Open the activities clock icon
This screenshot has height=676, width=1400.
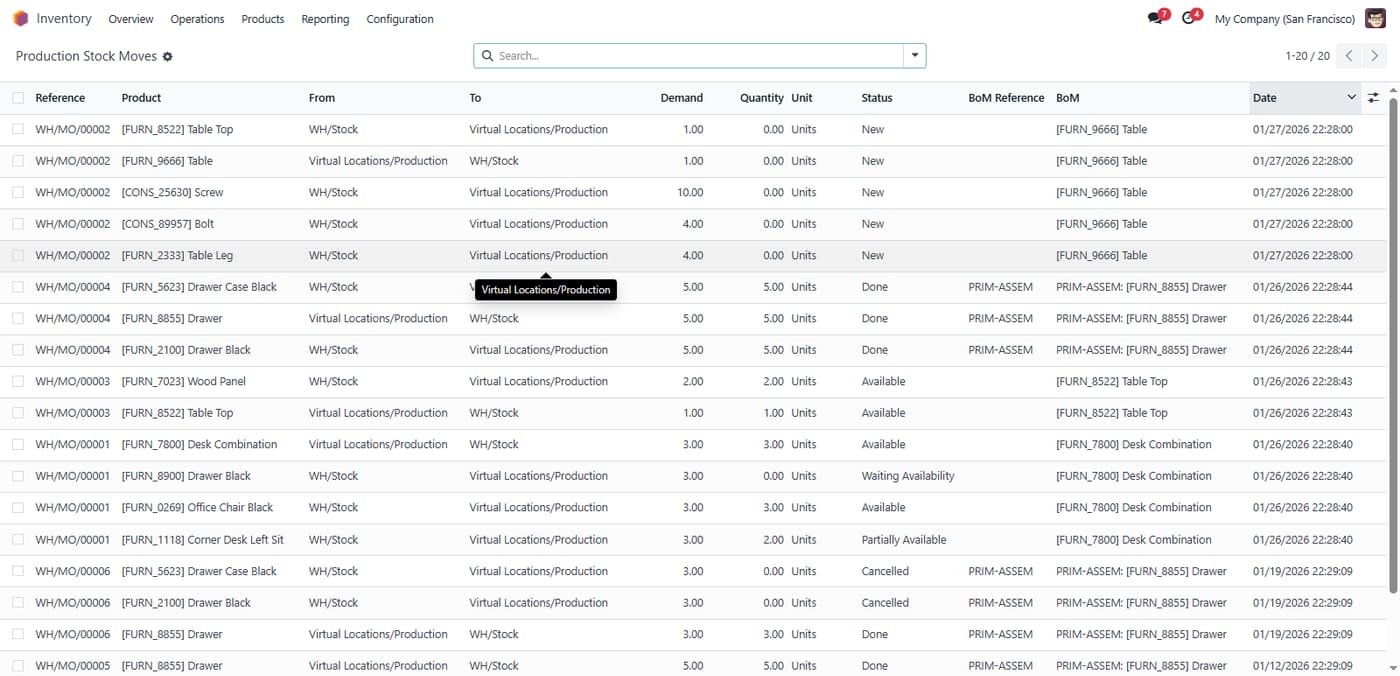pos(1190,18)
